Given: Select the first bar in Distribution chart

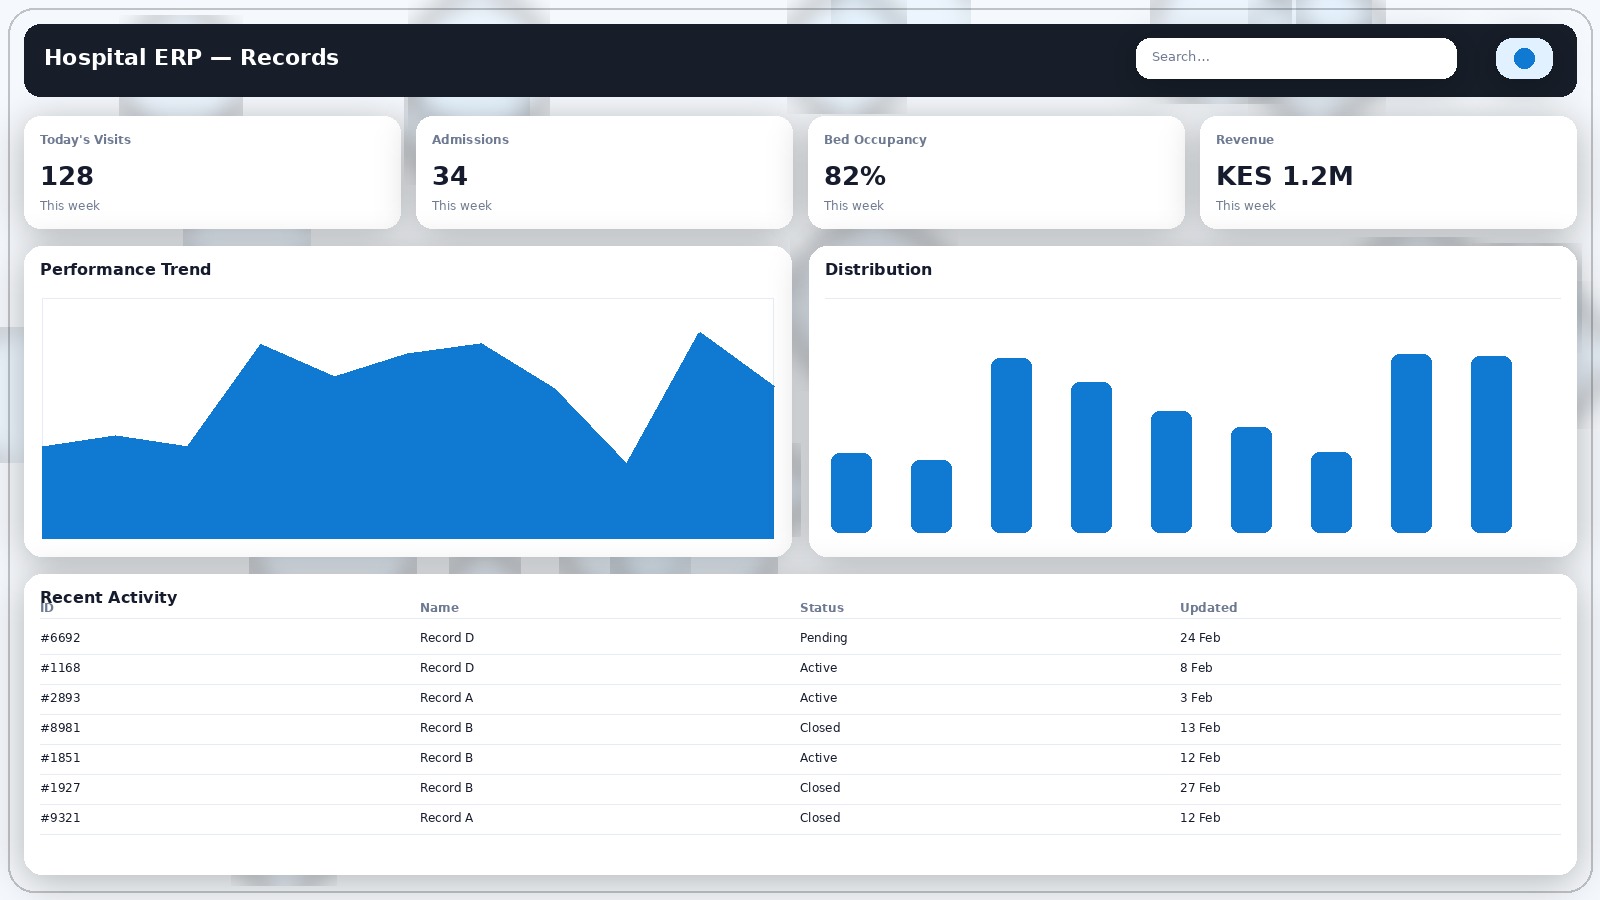Looking at the screenshot, I should click(851, 492).
